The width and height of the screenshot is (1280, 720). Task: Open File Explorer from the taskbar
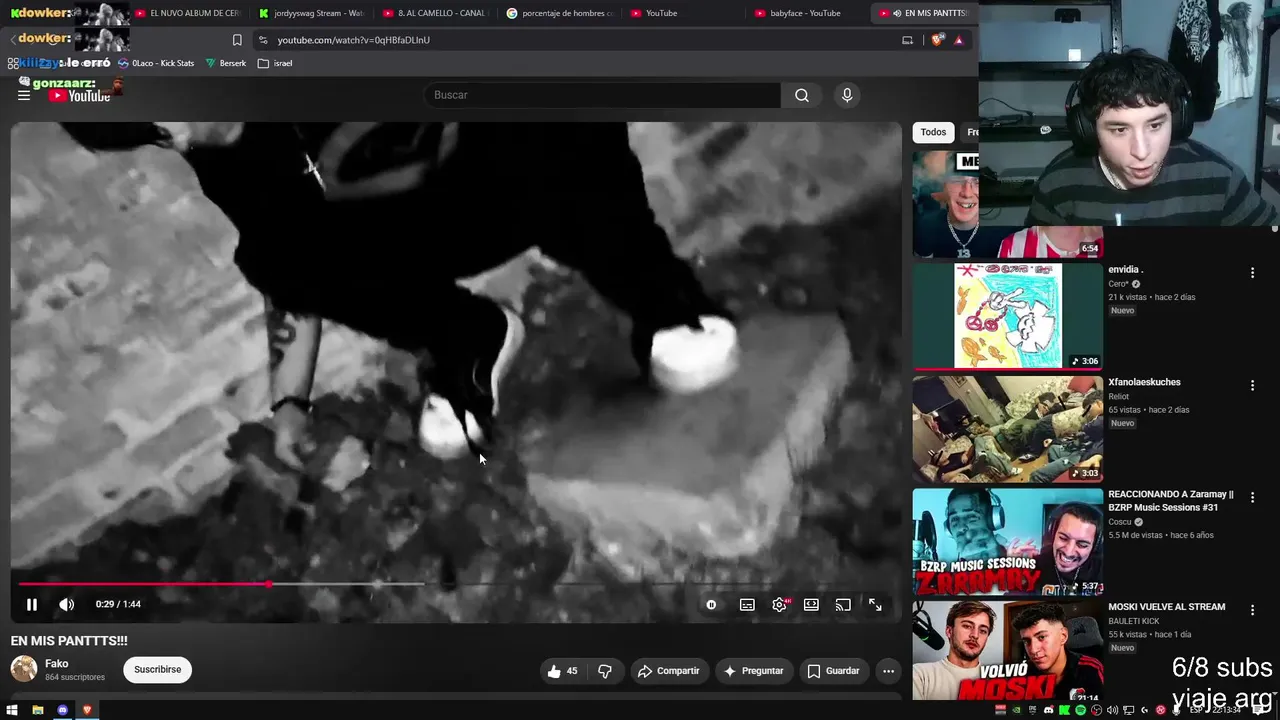click(38, 710)
